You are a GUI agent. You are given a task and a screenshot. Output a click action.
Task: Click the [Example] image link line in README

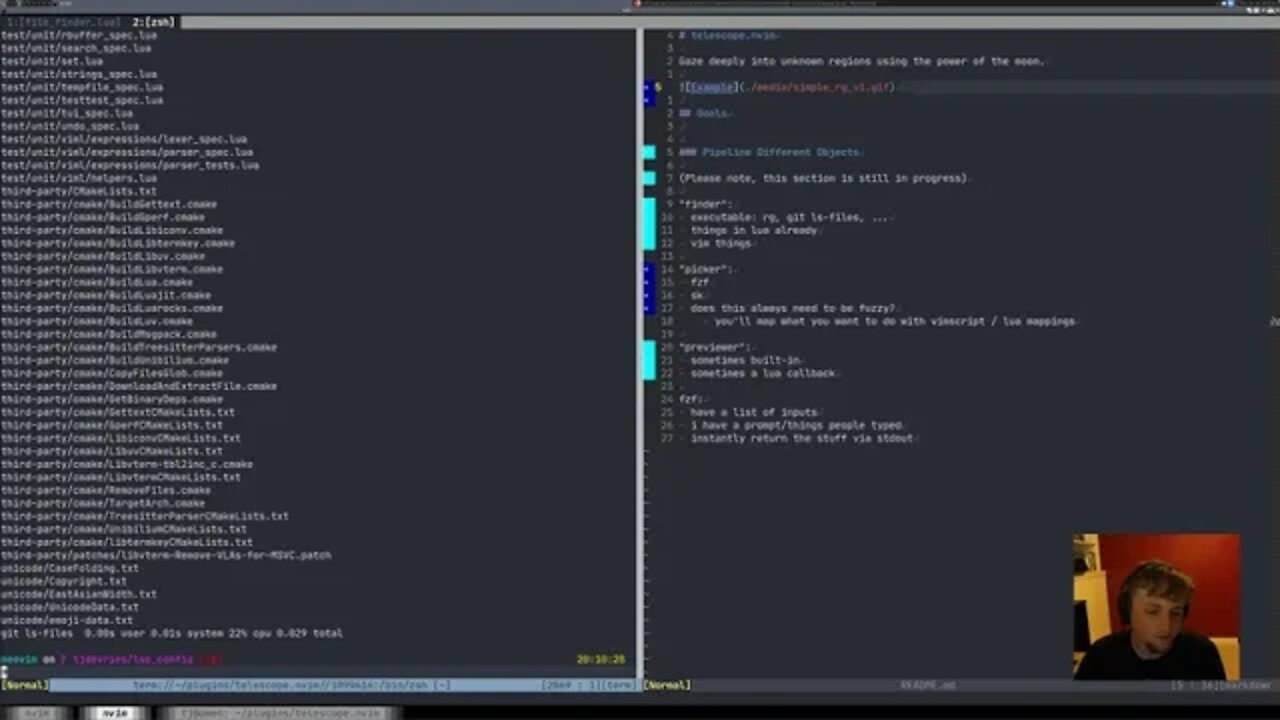click(x=788, y=87)
